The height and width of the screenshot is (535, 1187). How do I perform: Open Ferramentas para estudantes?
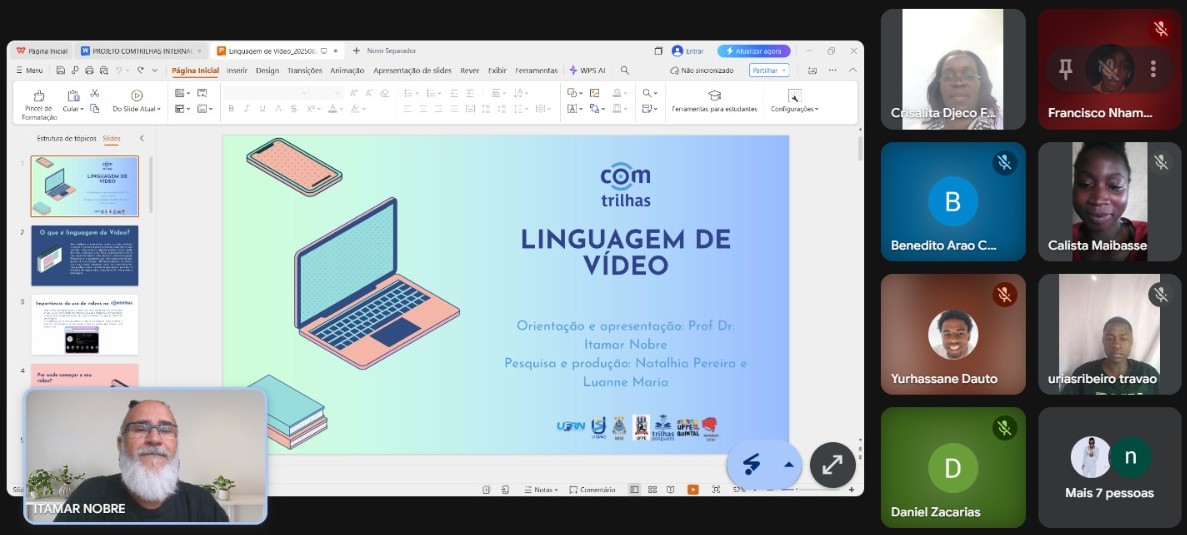pos(714,101)
